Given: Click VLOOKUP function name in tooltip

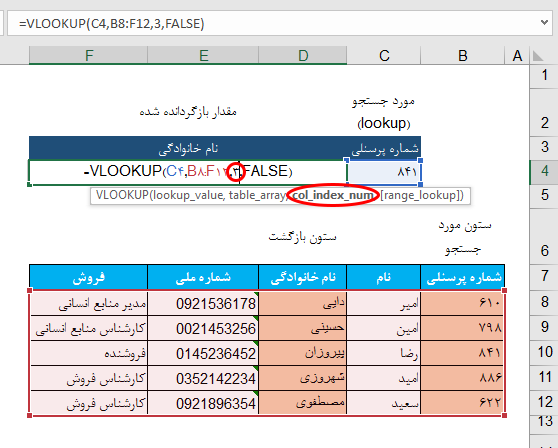Looking at the screenshot, I should [x=122, y=195].
